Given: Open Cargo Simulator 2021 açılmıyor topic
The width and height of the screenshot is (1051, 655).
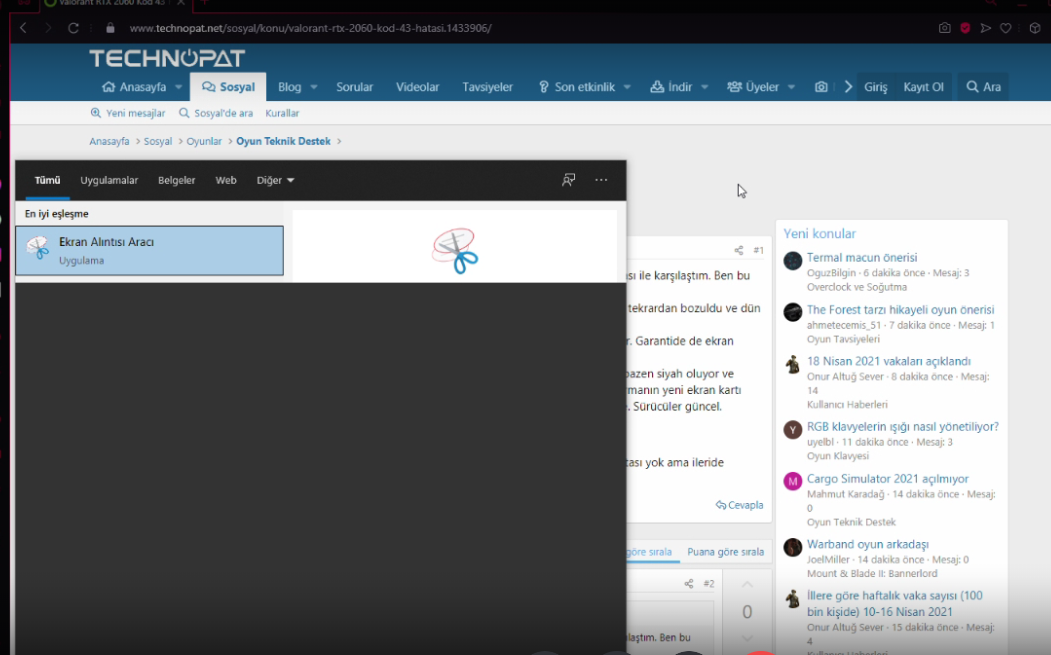Looking at the screenshot, I should [887, 479].
